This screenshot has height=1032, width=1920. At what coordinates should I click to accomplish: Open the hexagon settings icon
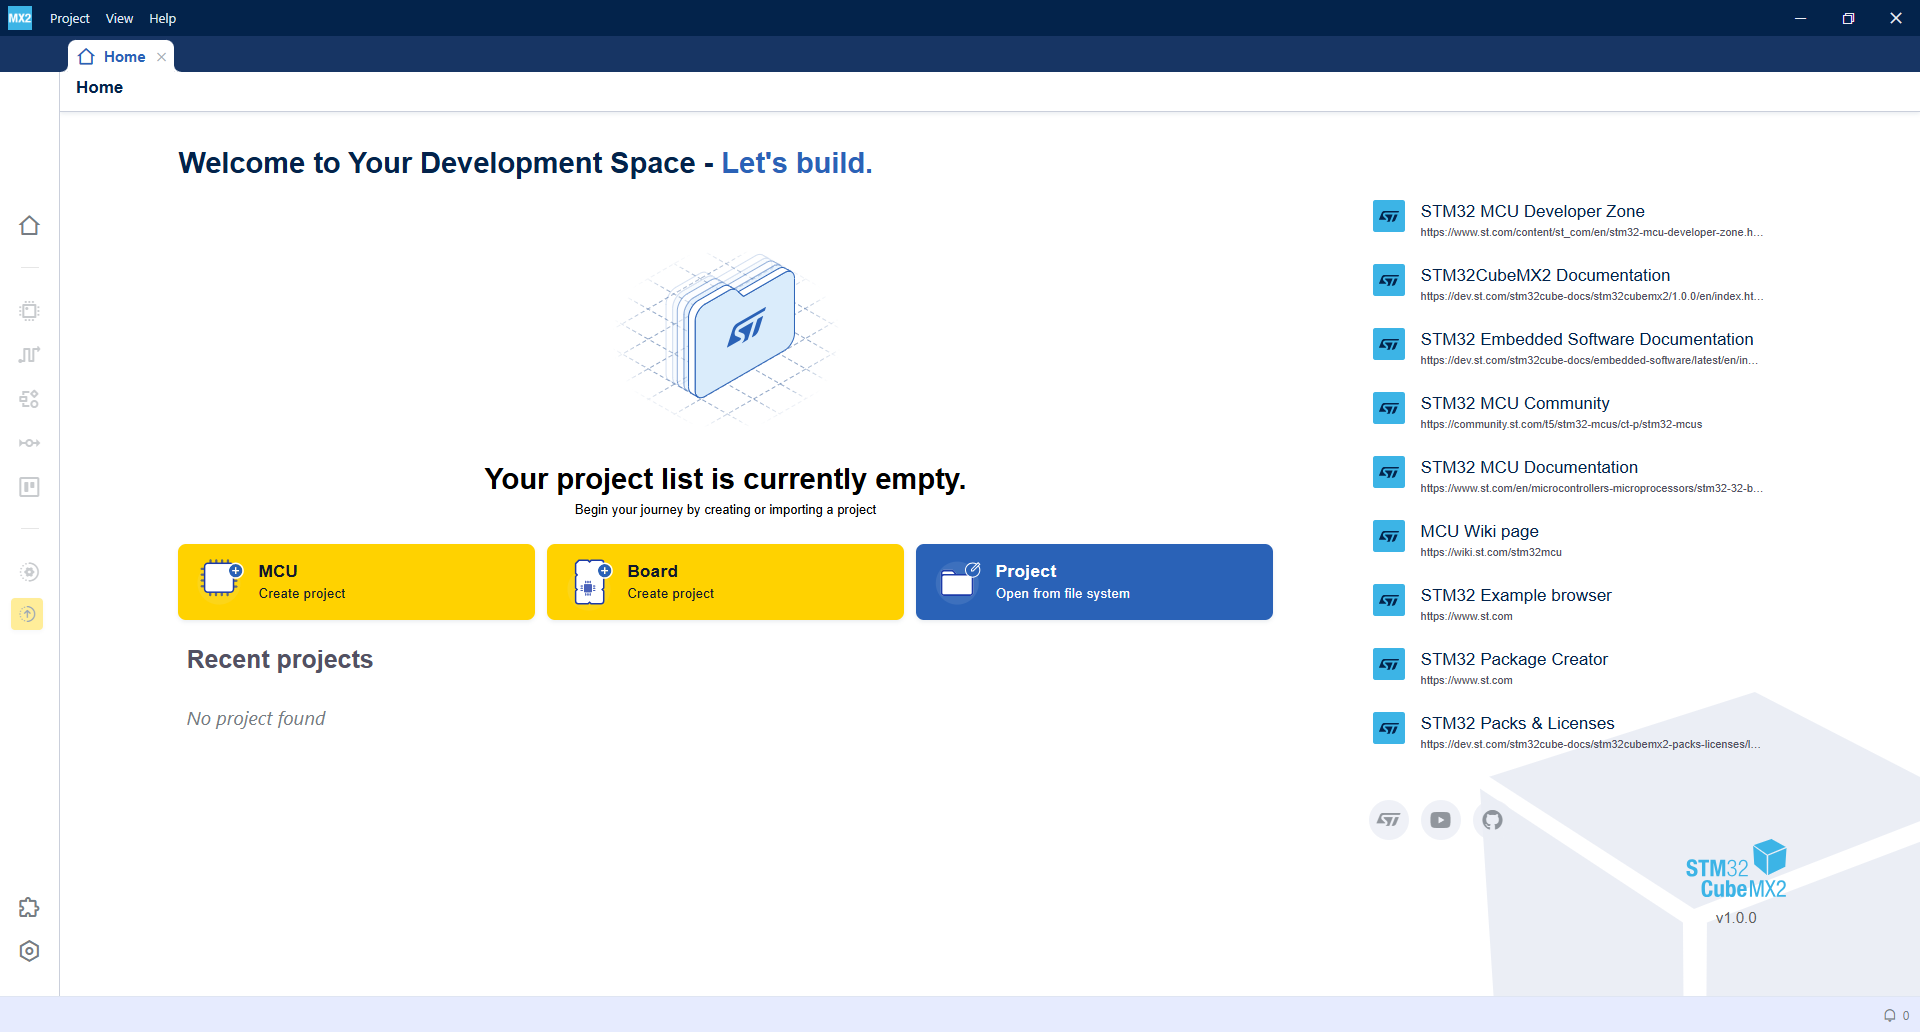29,951
